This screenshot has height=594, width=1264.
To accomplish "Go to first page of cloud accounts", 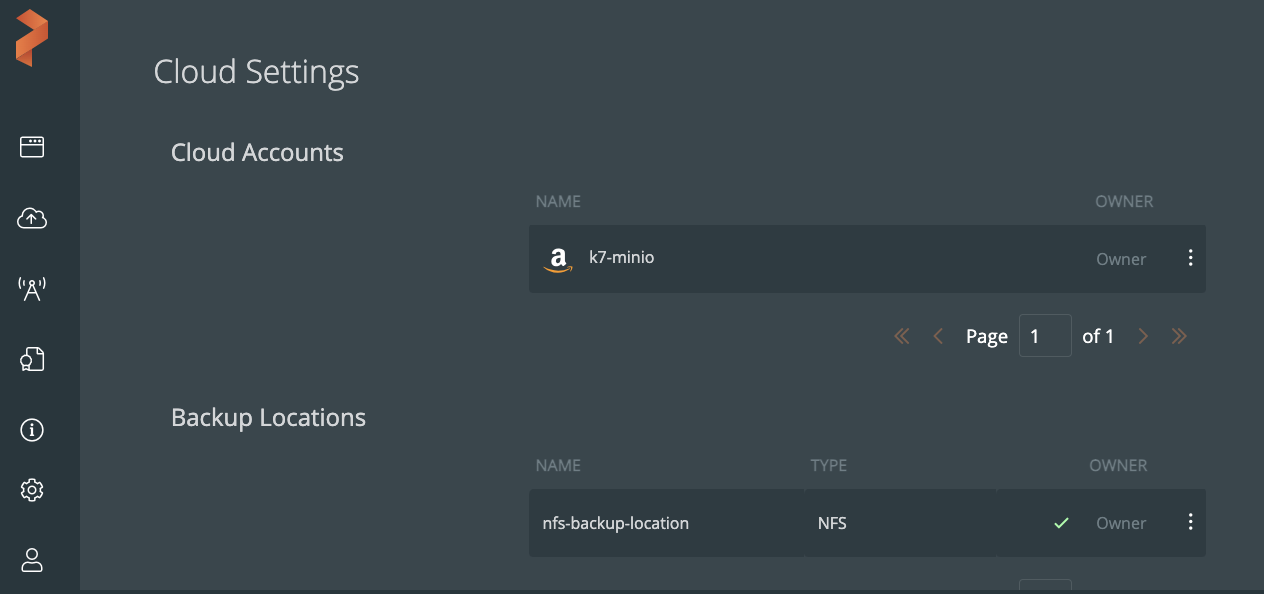I will 902,336.
